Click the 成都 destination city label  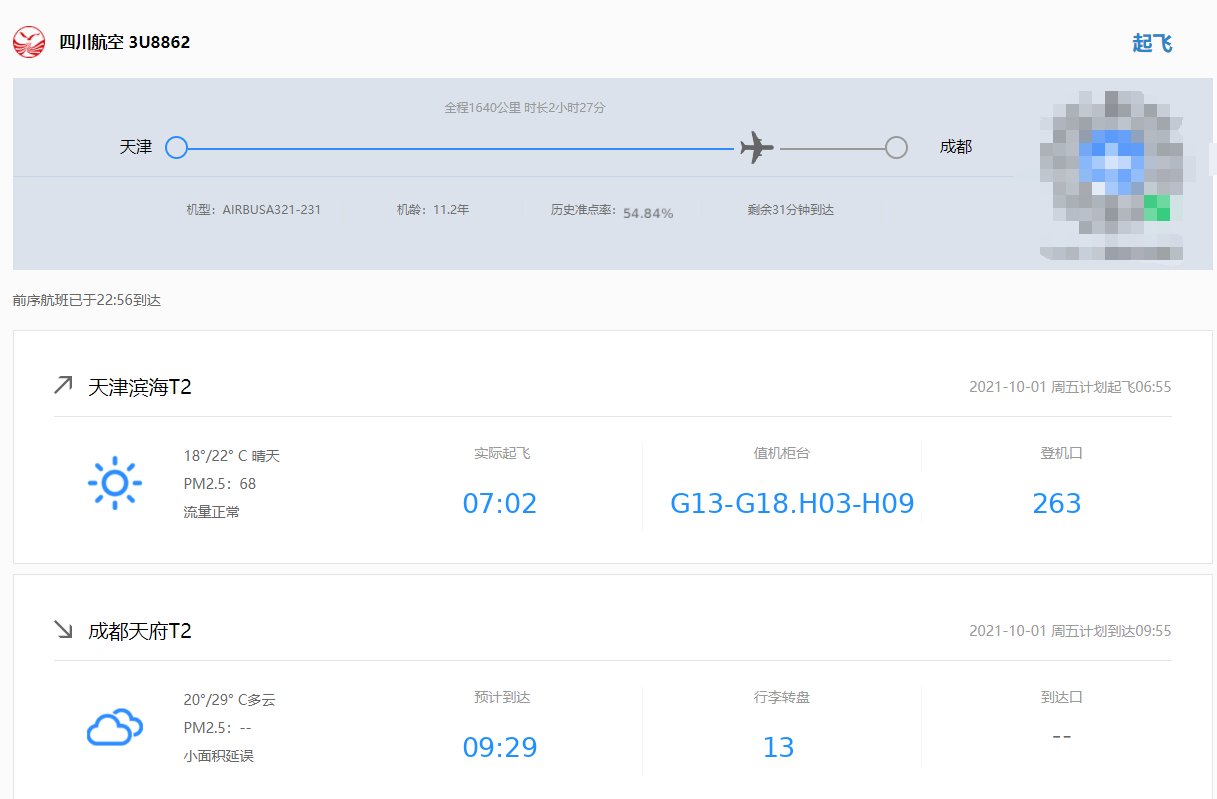pos(955,147)
